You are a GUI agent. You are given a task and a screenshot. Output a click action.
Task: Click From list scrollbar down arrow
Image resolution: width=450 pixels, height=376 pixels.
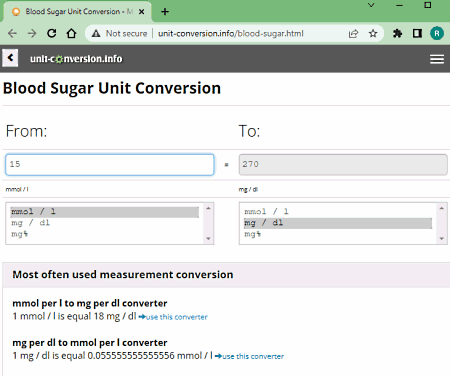[208, 238]
